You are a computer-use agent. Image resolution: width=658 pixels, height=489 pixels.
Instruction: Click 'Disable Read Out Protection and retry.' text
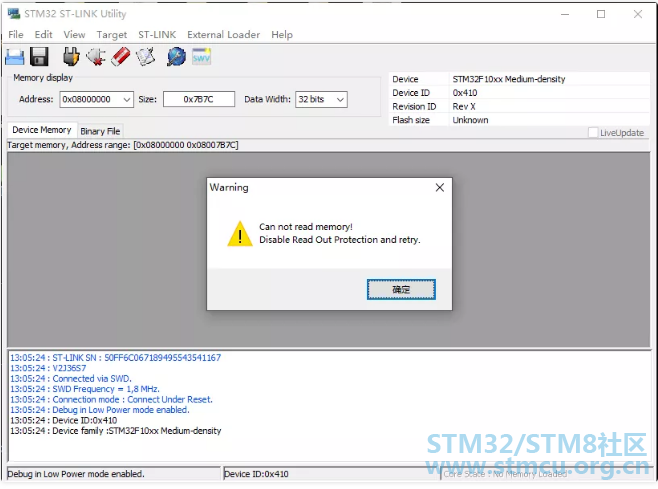point(339,240)
